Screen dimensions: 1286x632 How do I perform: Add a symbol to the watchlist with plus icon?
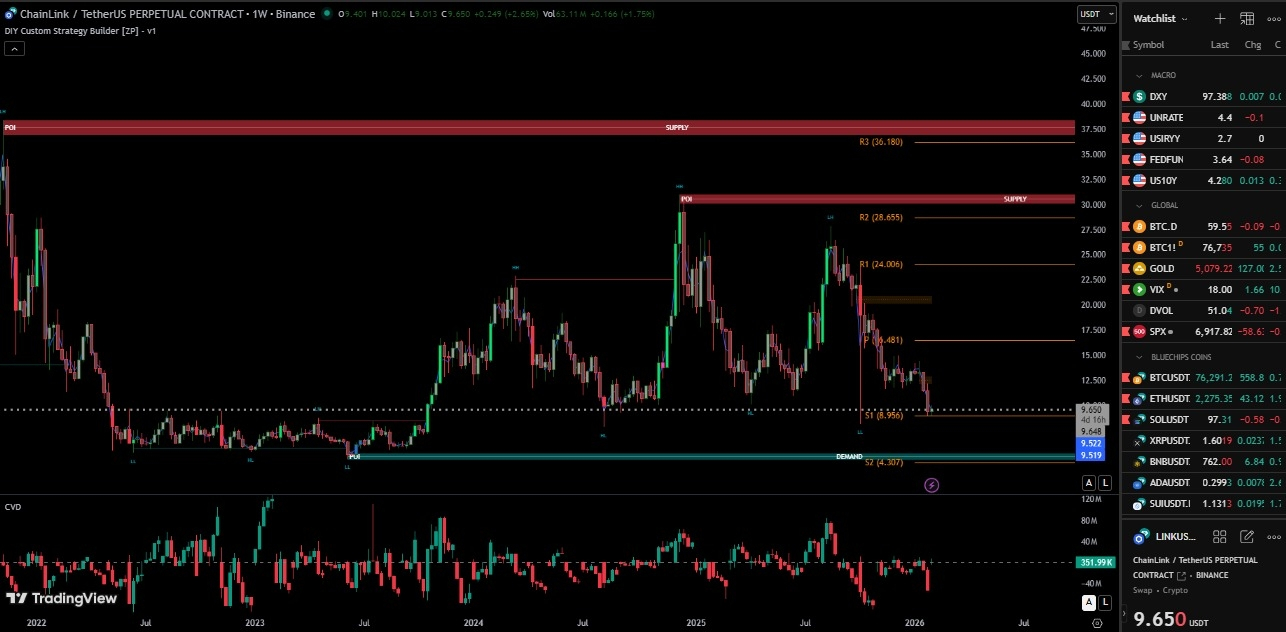point(1219,18)
